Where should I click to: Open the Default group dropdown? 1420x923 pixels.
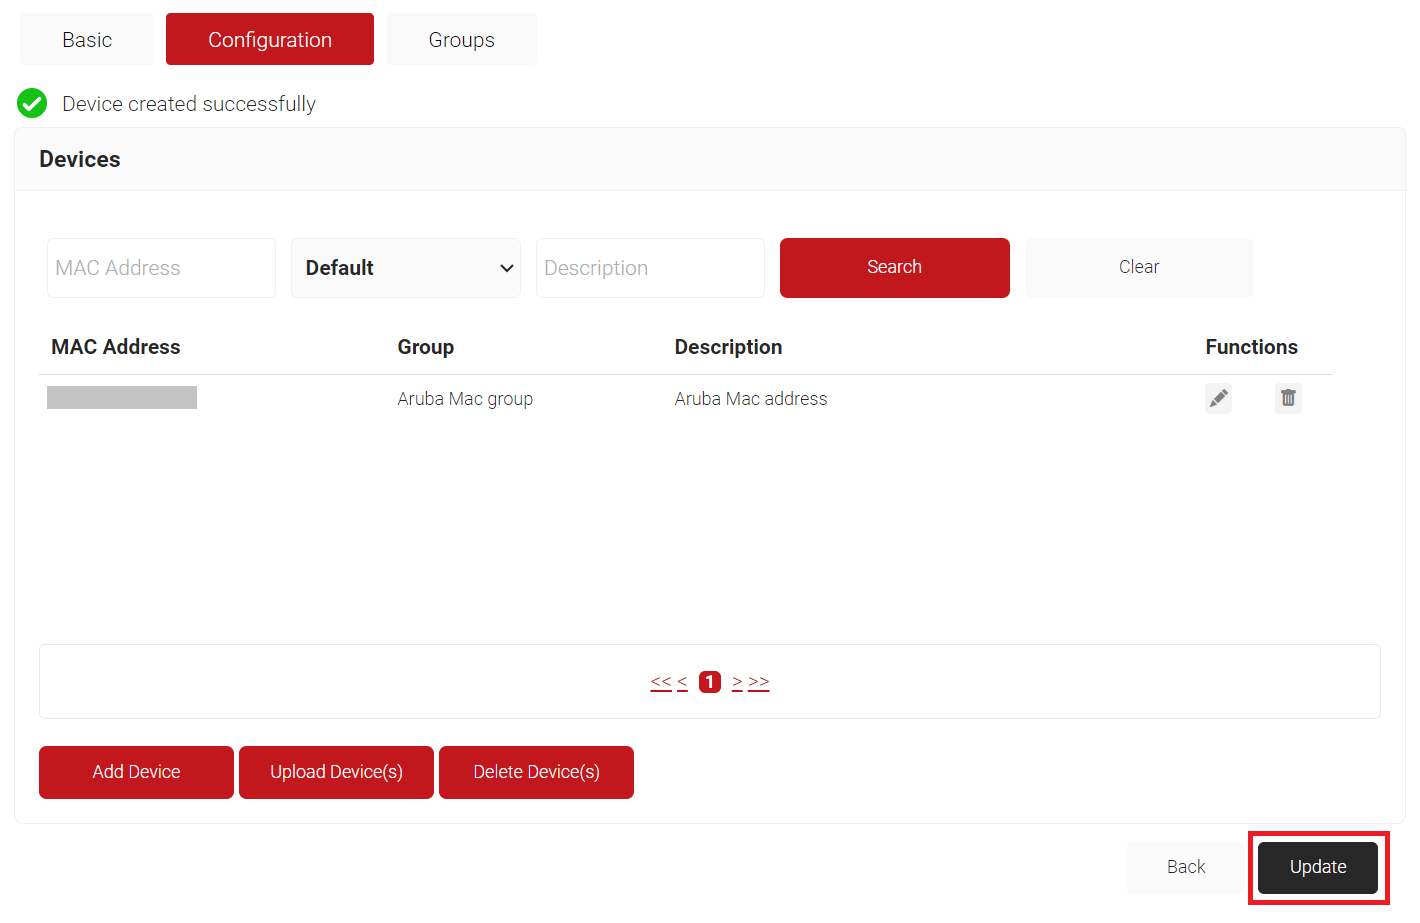click(x=405, y=268)
